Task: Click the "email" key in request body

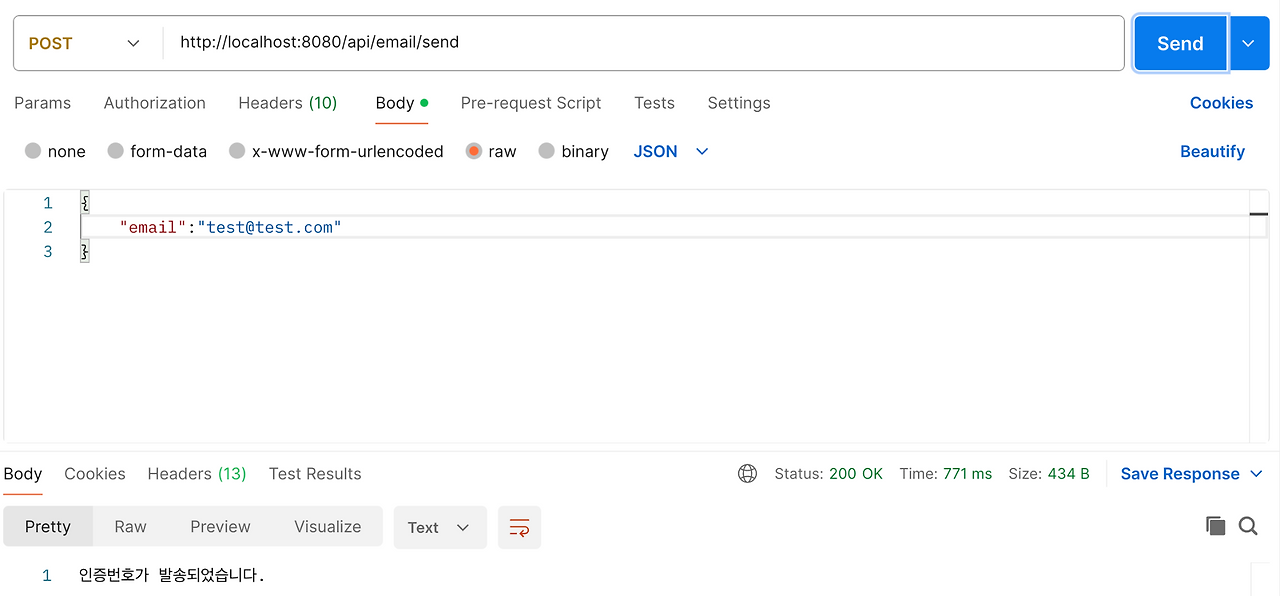Action: pos(153,227)
